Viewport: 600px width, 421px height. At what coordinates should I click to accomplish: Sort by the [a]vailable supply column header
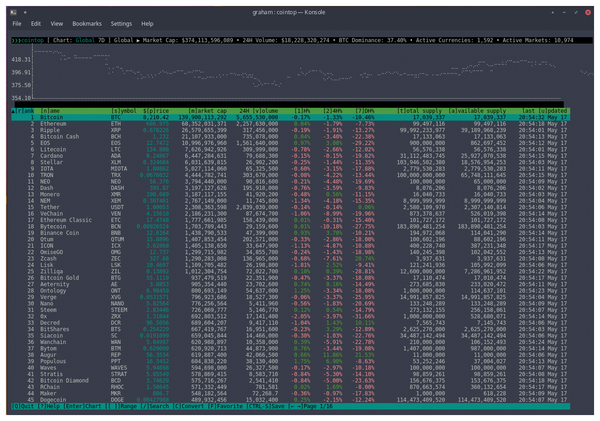[477, 111]
